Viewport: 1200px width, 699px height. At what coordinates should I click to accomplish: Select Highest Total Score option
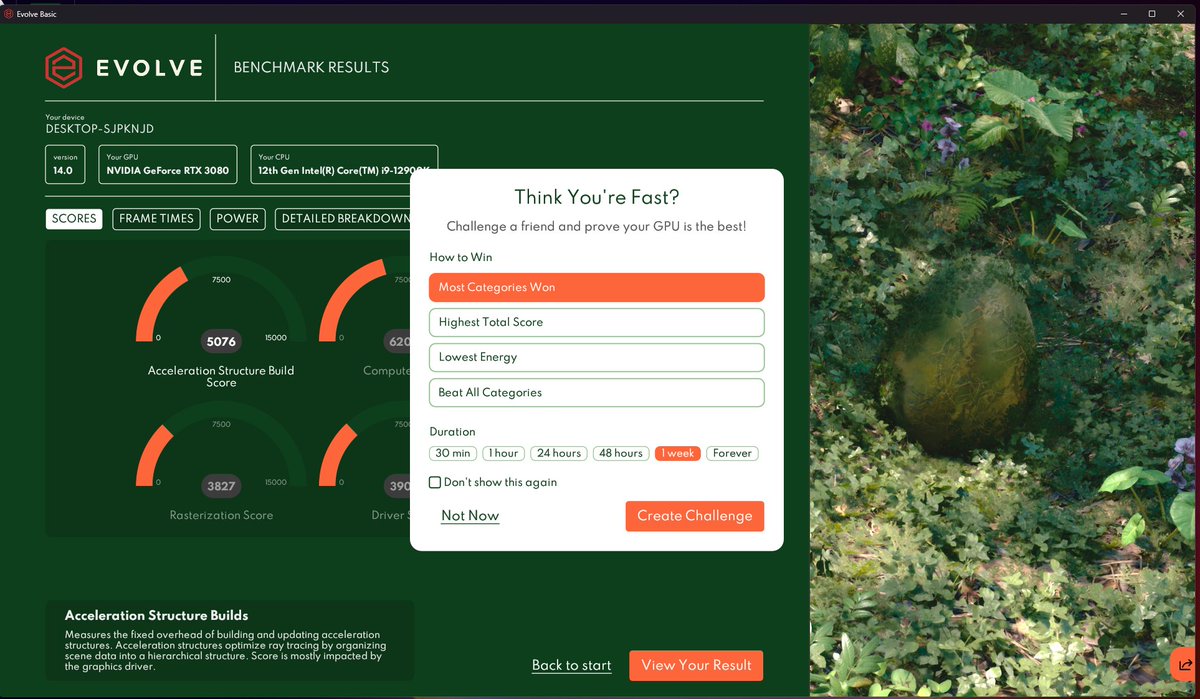pyautogui.click(x=597, y=322)
